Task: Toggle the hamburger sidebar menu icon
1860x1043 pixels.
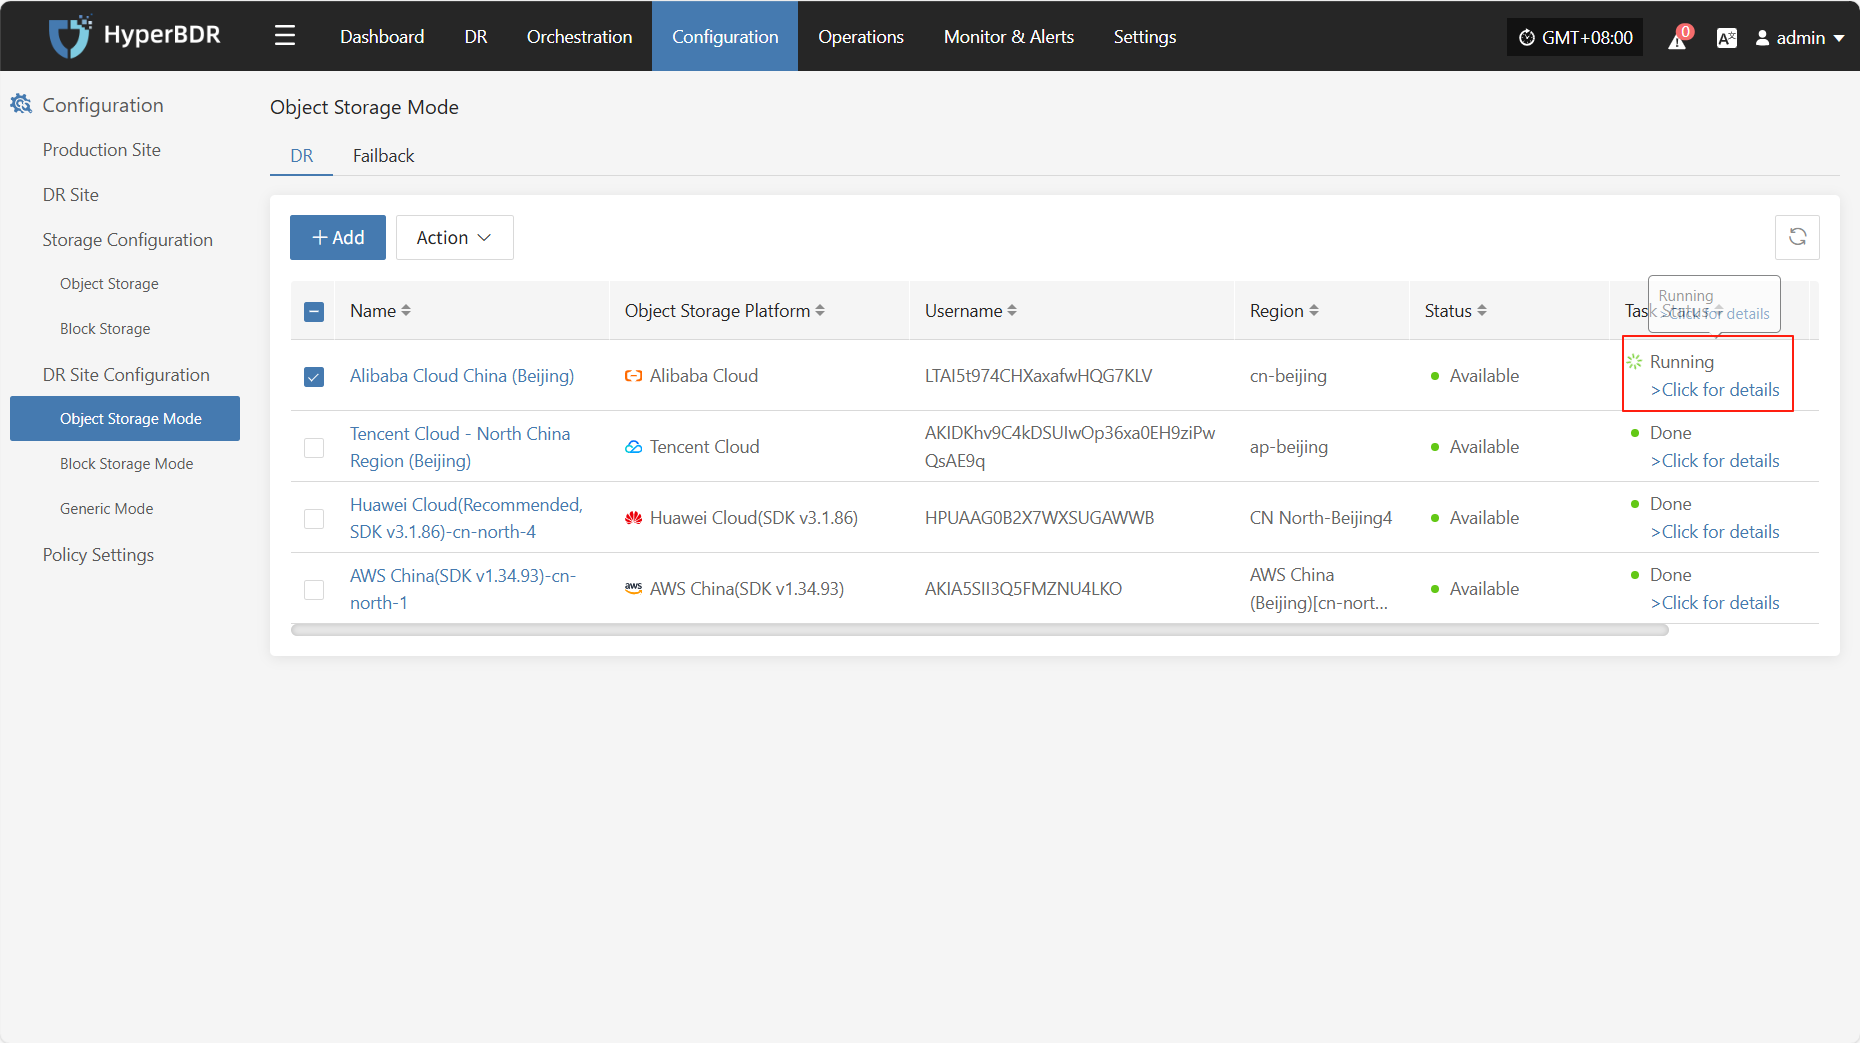Action: click(x=285, y=37)
